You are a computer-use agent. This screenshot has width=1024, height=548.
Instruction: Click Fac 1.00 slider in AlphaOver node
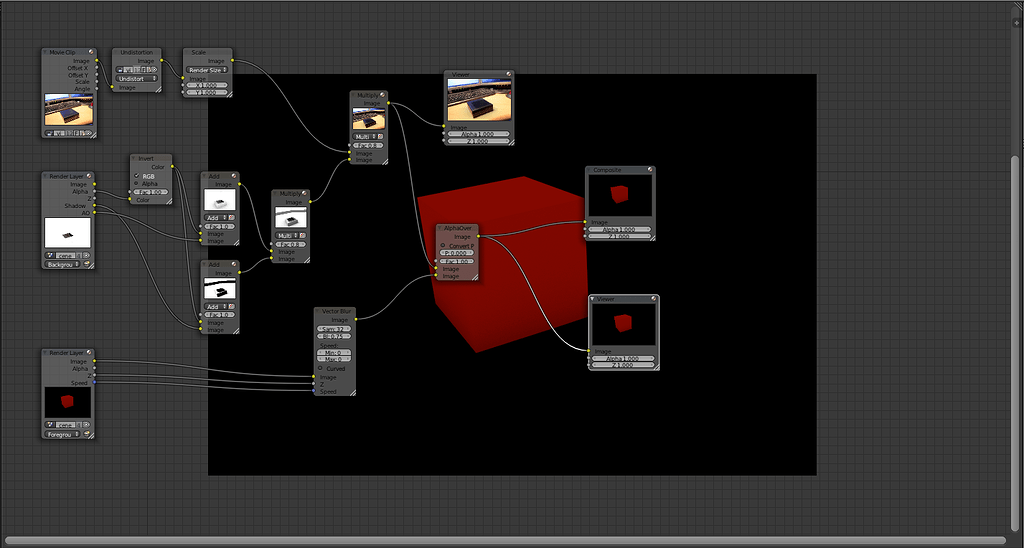(x=456, y=261)
